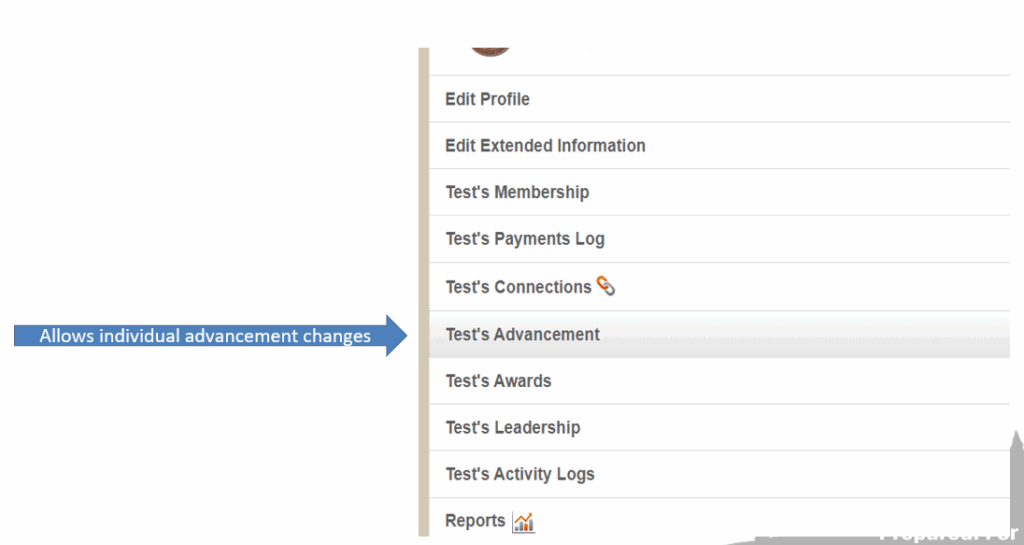Go to Test's Awards
Viewport: 1024px width, 545px height.
point(498,381)
